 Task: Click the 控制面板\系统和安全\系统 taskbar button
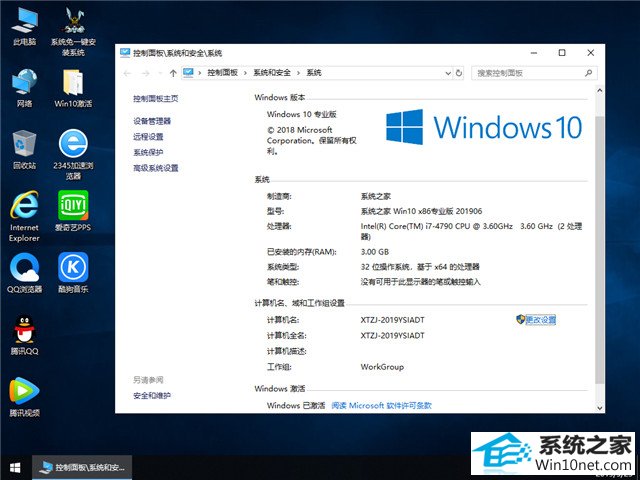point(82,468)
